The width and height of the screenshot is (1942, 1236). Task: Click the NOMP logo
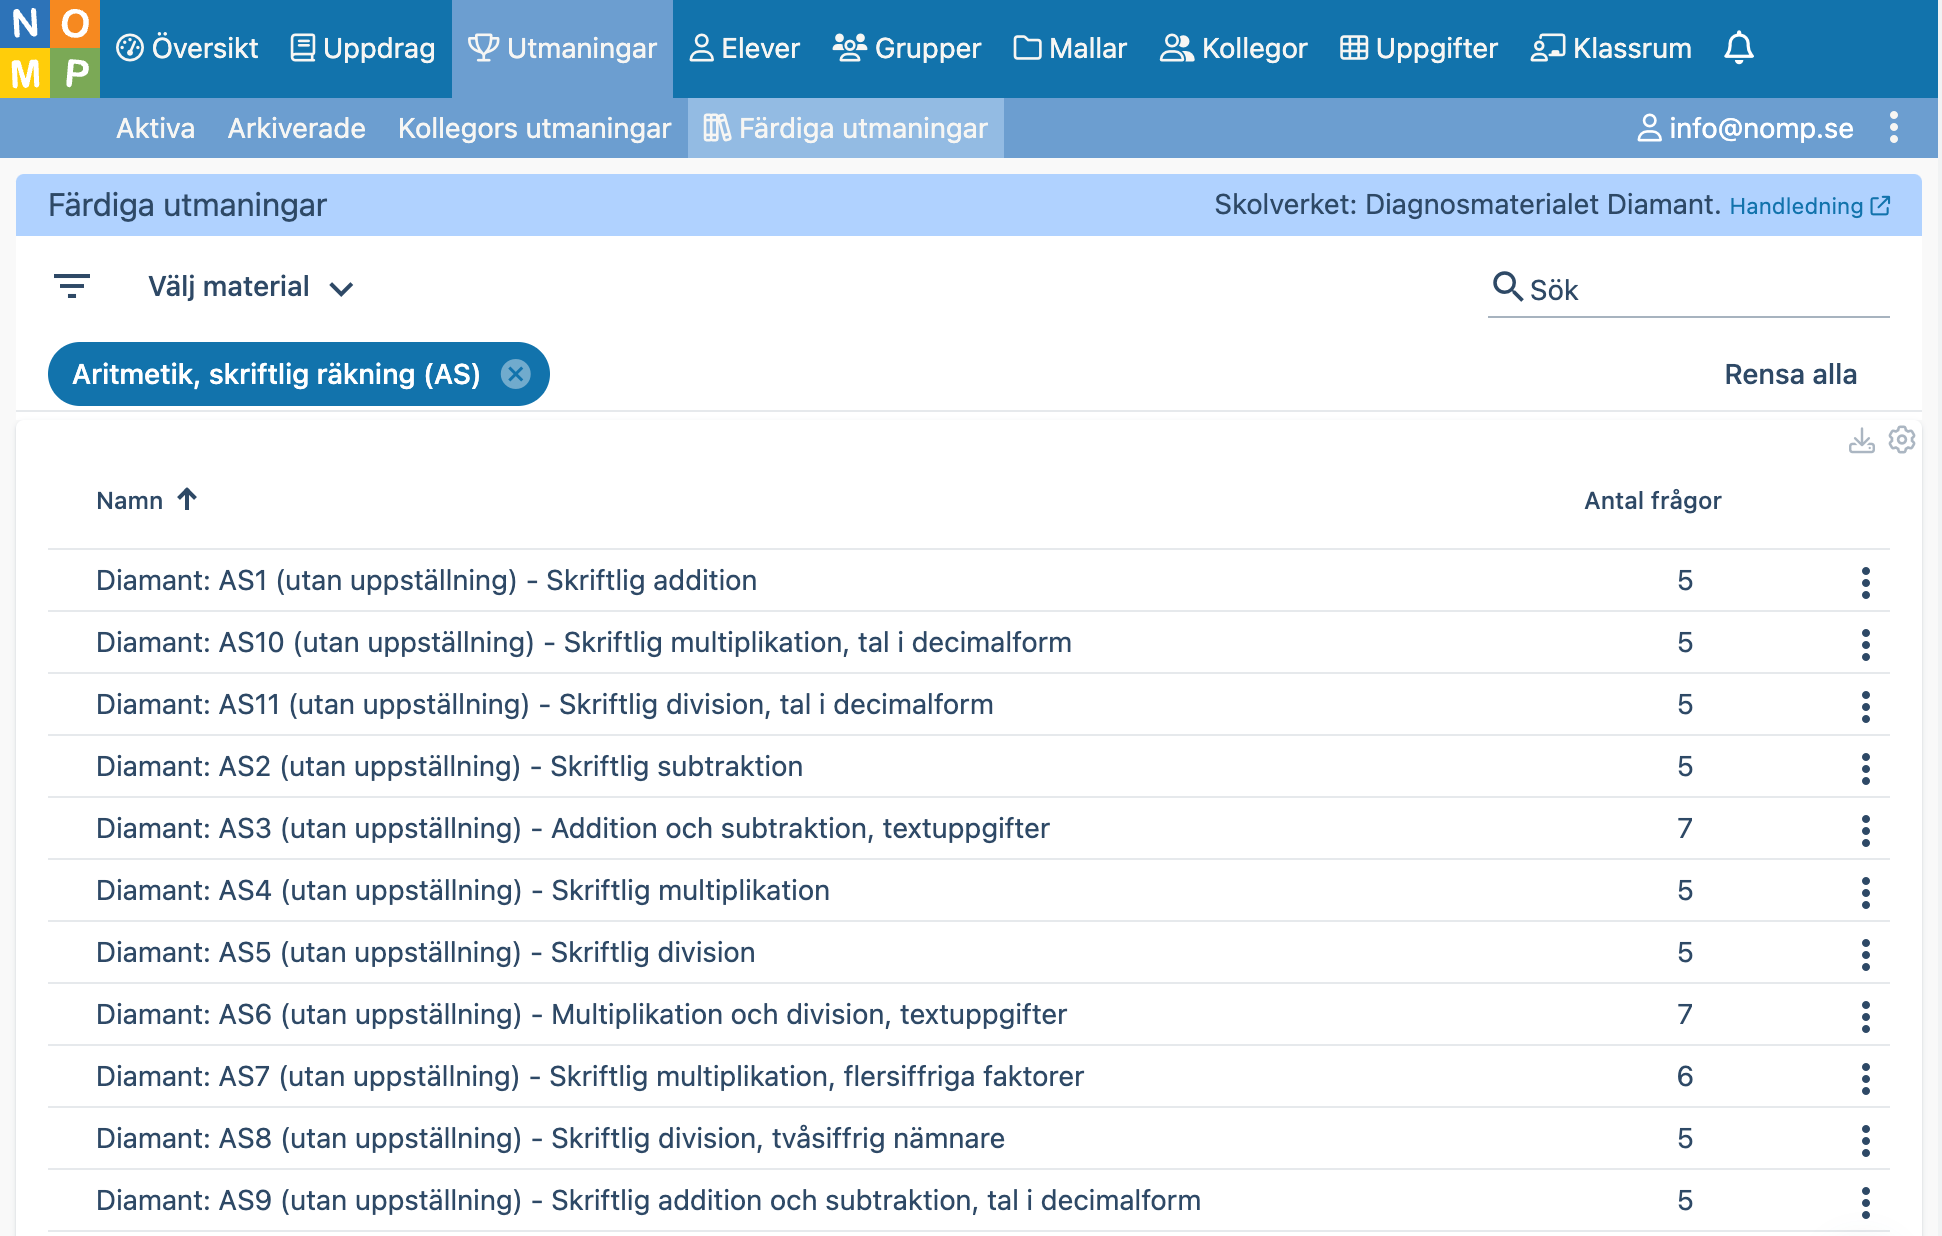pyautogui.click(x=50, y=48)
